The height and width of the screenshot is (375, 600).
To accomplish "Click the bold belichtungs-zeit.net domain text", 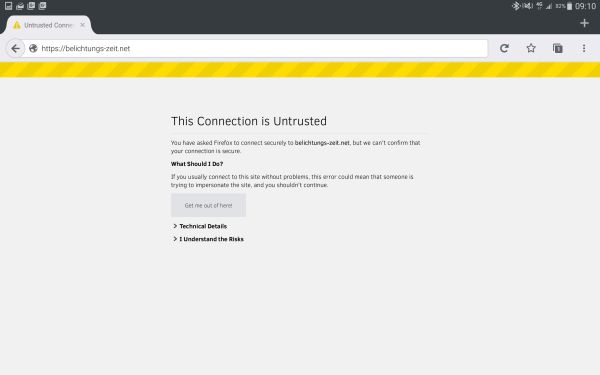I will click(322, 143).
